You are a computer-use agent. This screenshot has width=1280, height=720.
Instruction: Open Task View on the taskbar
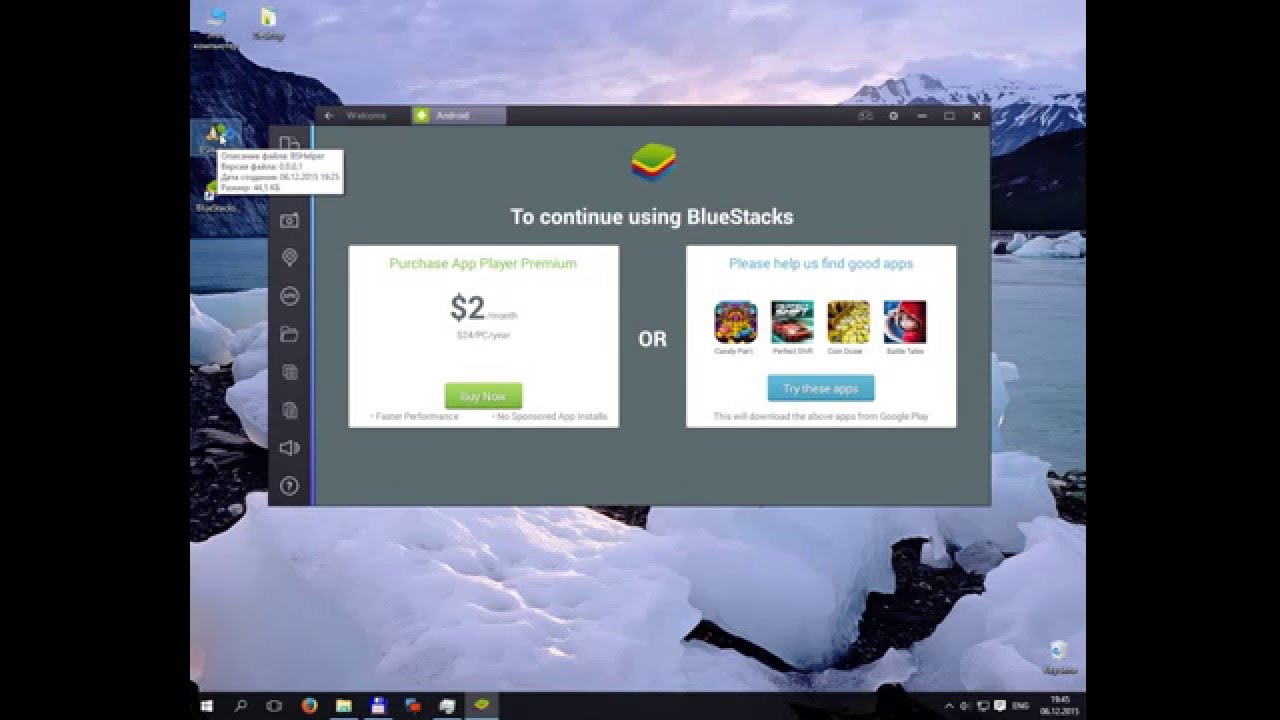pyautogui.click(x=274, y=706)
